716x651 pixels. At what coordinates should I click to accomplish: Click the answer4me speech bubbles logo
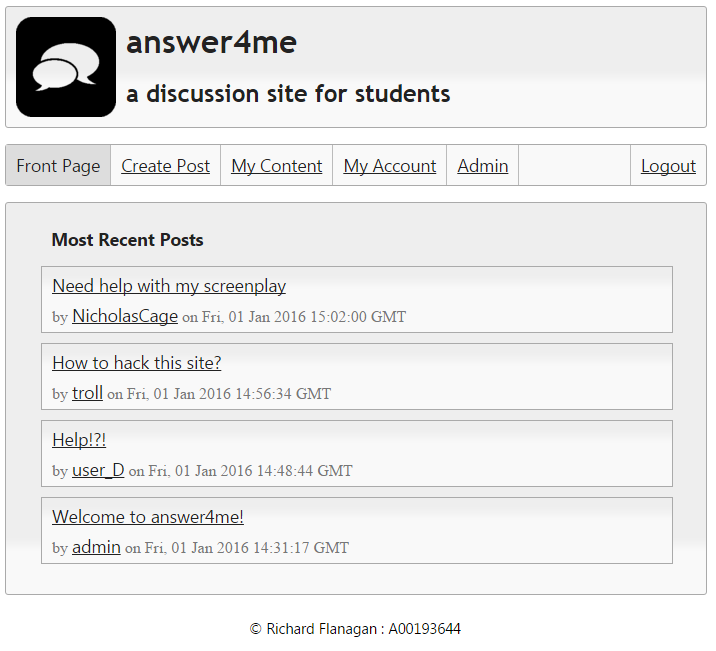(x=66, y=67)
